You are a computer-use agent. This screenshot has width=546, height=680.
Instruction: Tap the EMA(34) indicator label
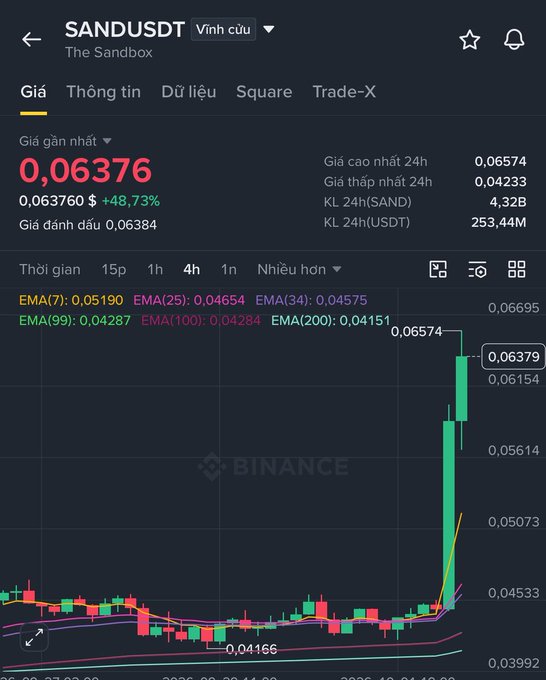click(311, 300)
